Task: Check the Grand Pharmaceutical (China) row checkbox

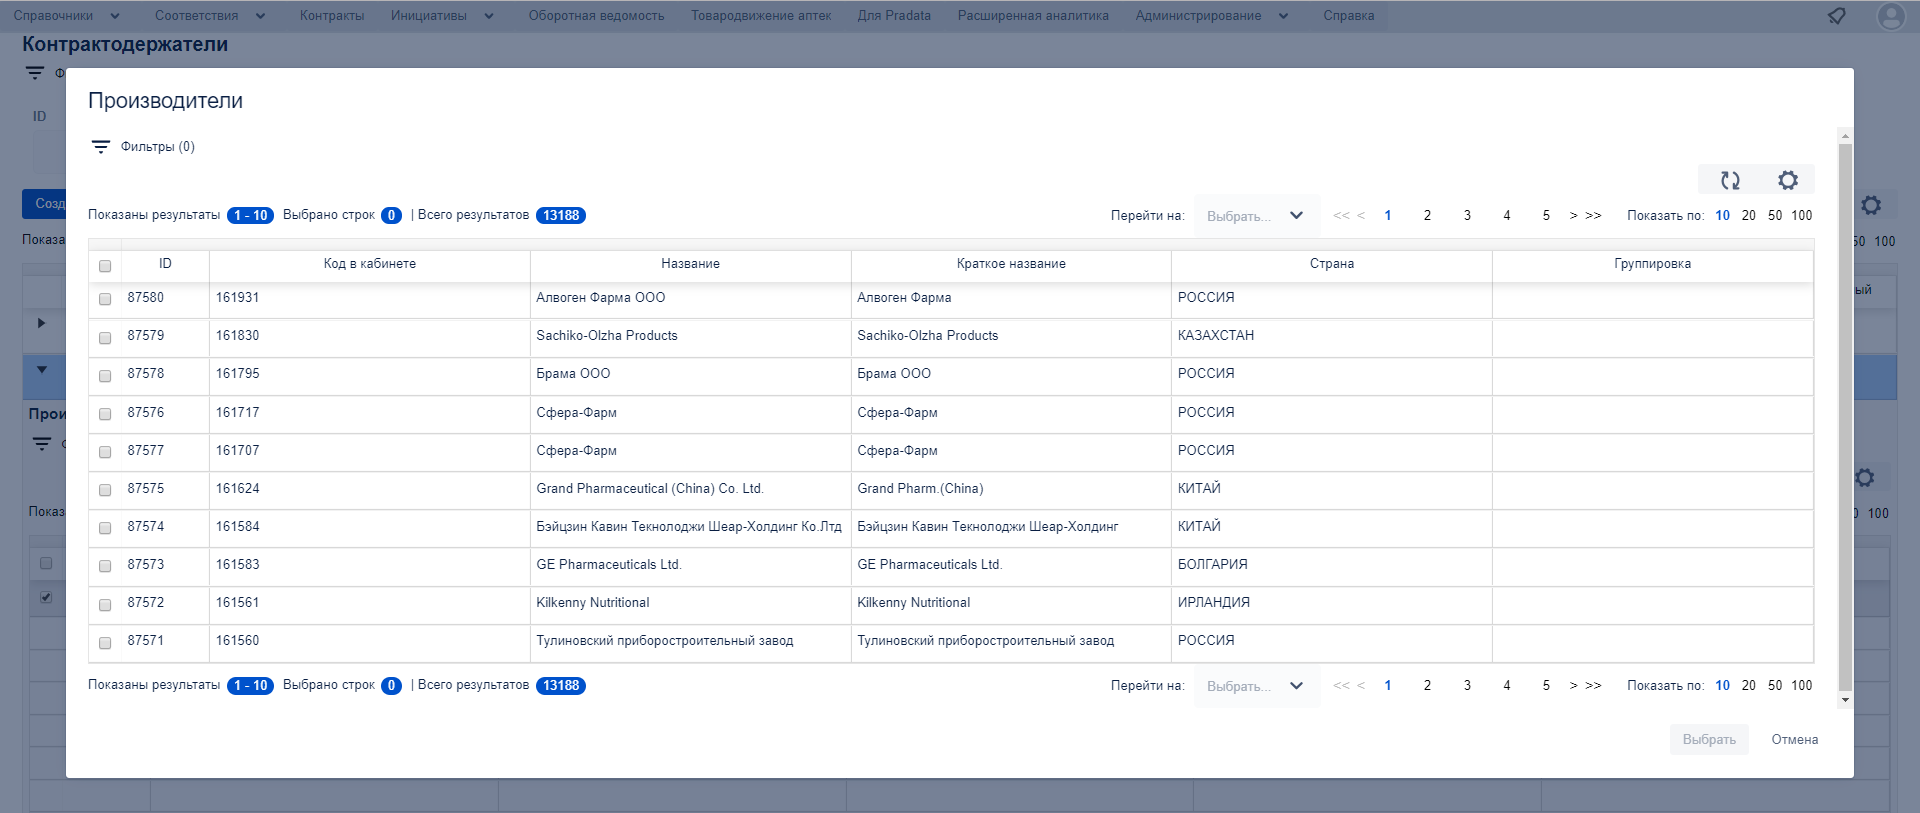Action: click(105, 490)
